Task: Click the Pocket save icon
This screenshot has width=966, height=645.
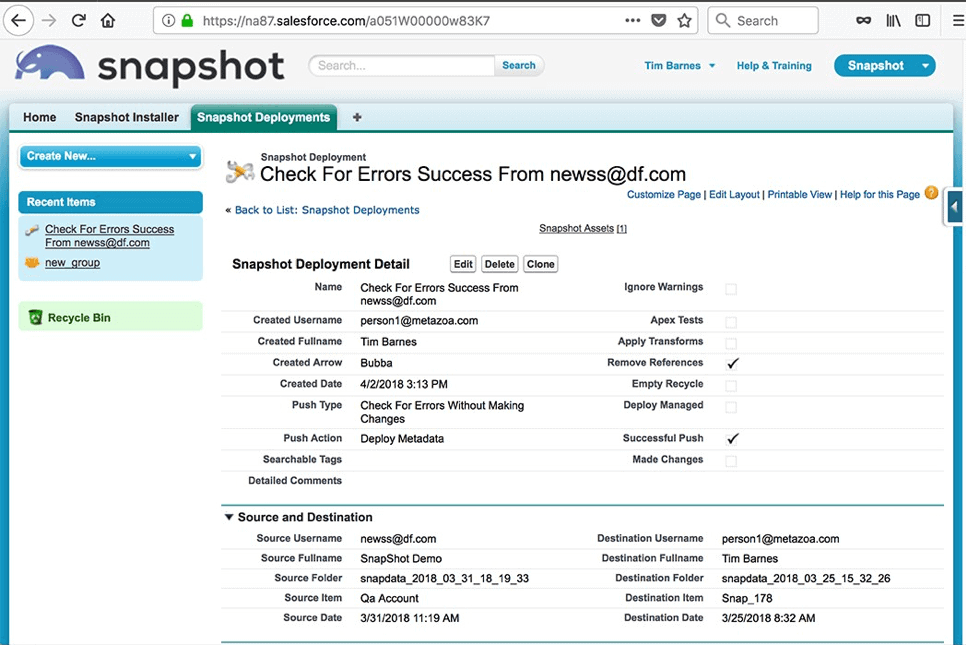Action: (x=659, y=21)
